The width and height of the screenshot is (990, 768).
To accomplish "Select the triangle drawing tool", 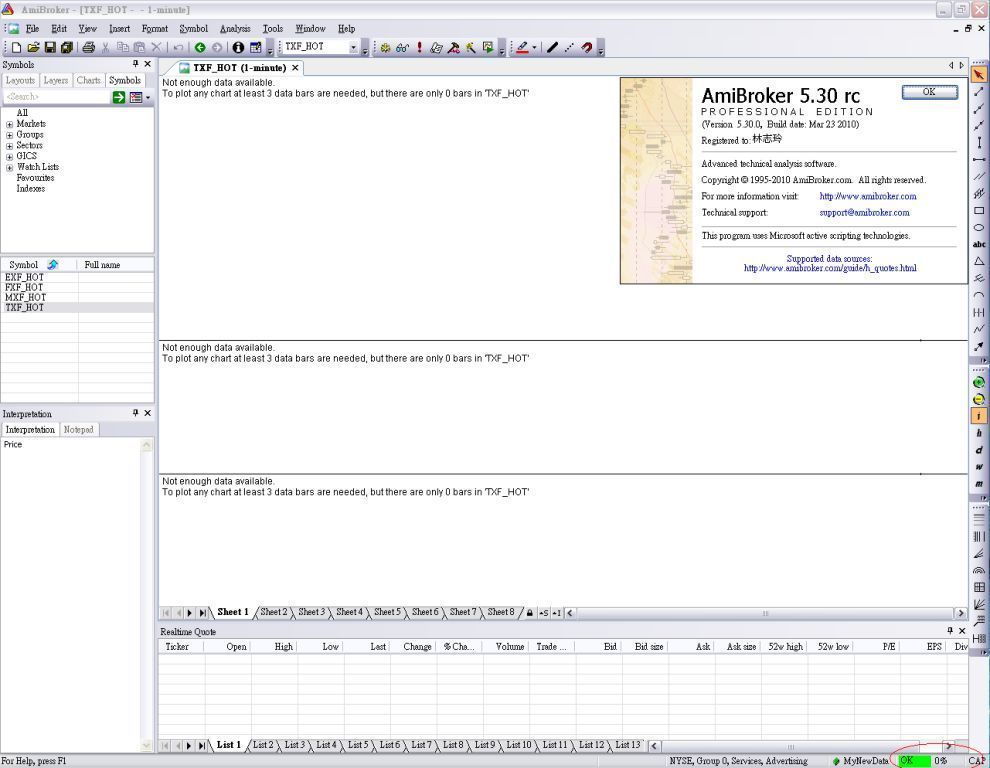I will 979,261.
